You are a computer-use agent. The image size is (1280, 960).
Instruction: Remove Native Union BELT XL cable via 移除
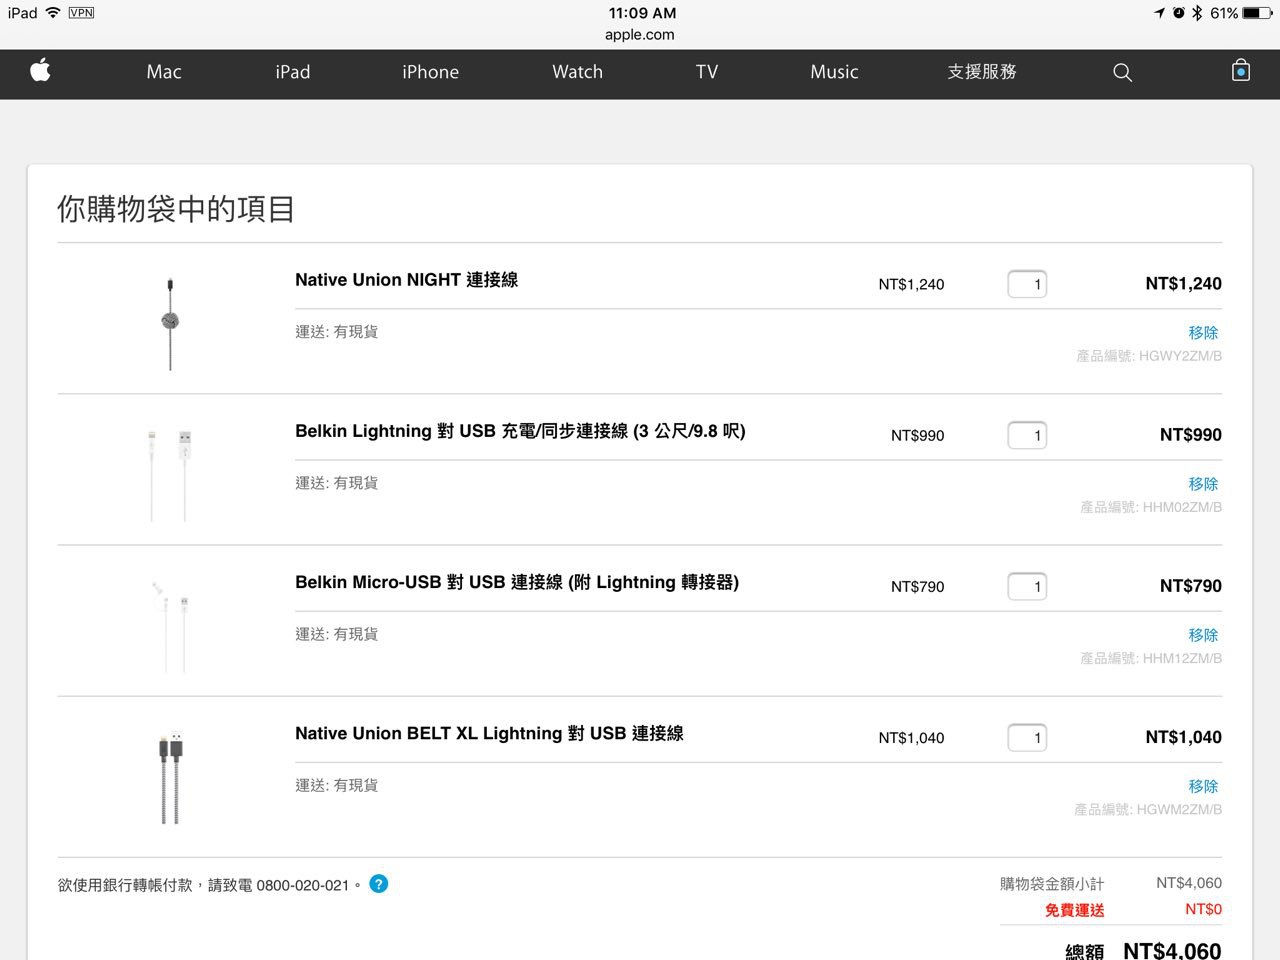(1203, 787)
